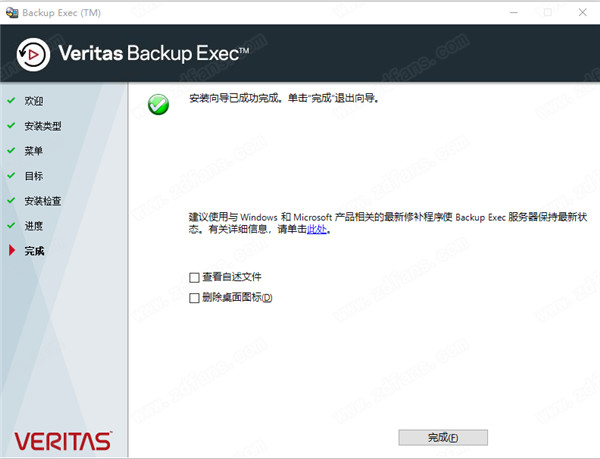Click the checkmark beside 欢迎
The width and height of the screenshot is (600, 459).
click(x=11, y=100)
